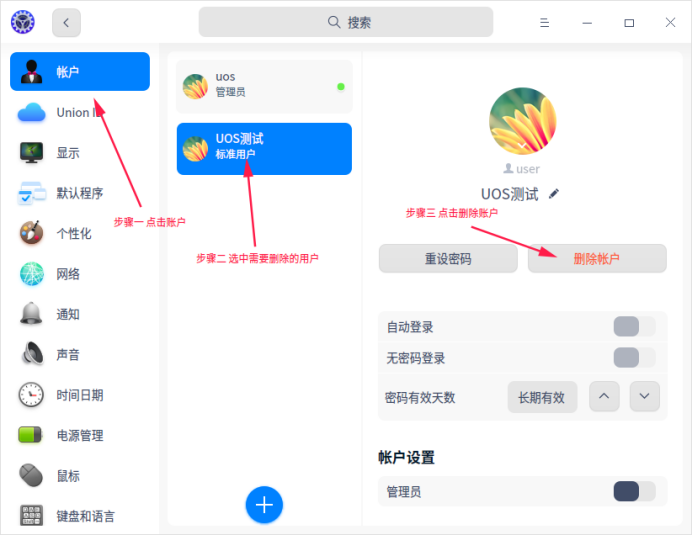
Task: Click the 搜索 search box
Action: point(346,22)
